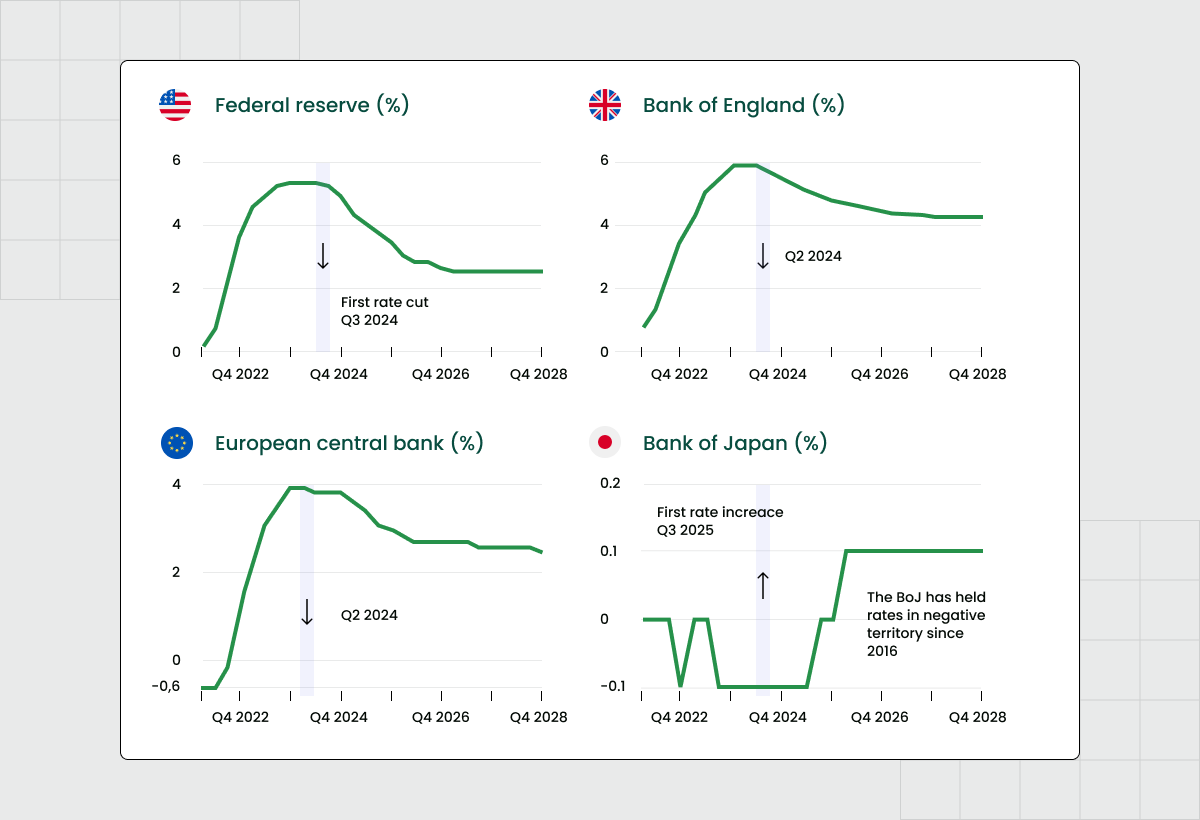
Task: Click the Japan flag icon
Action: click(604, 443)
